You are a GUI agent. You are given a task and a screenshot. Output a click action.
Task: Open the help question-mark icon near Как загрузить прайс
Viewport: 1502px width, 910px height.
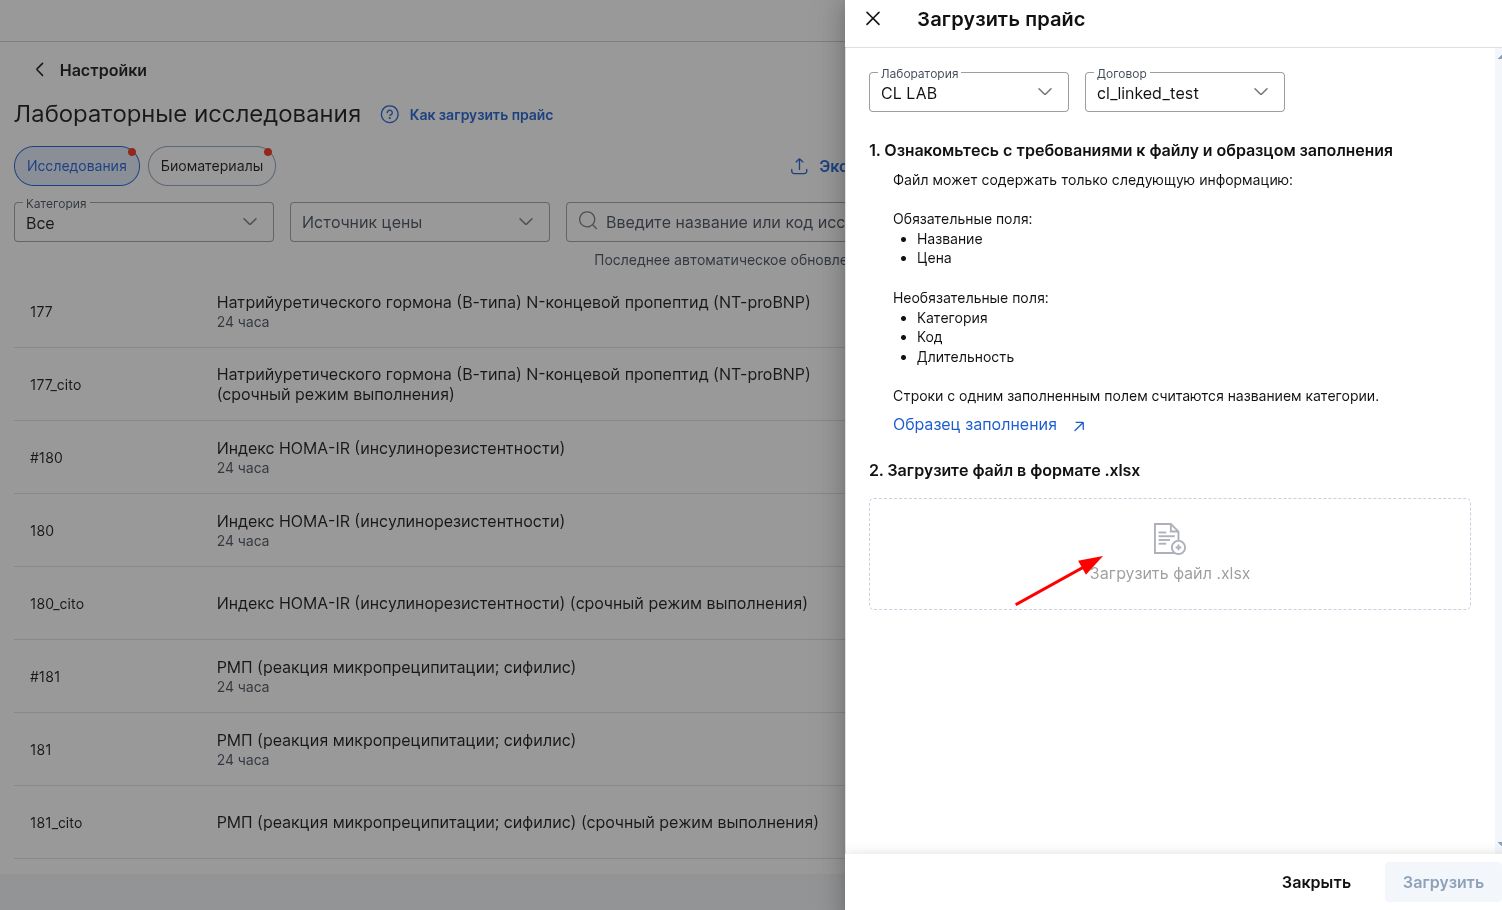(x=390, y=115)
